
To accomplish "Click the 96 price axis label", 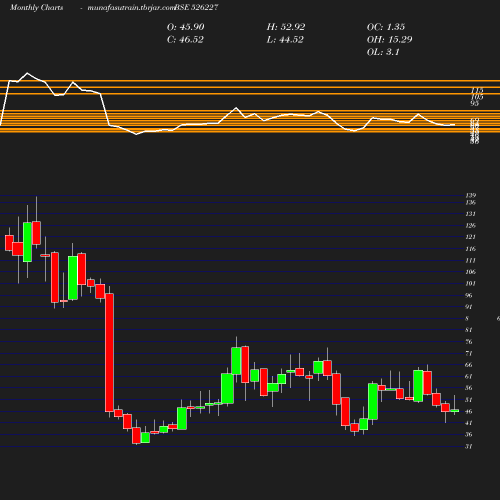I will pos(469,295).
